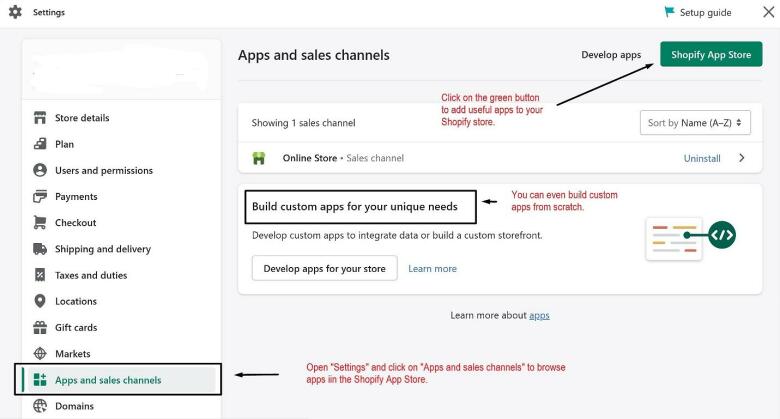The width and height of the screenshot is (780, 419).
Task: Click the Taxes and duties percent icon
Action: (40, 275)
